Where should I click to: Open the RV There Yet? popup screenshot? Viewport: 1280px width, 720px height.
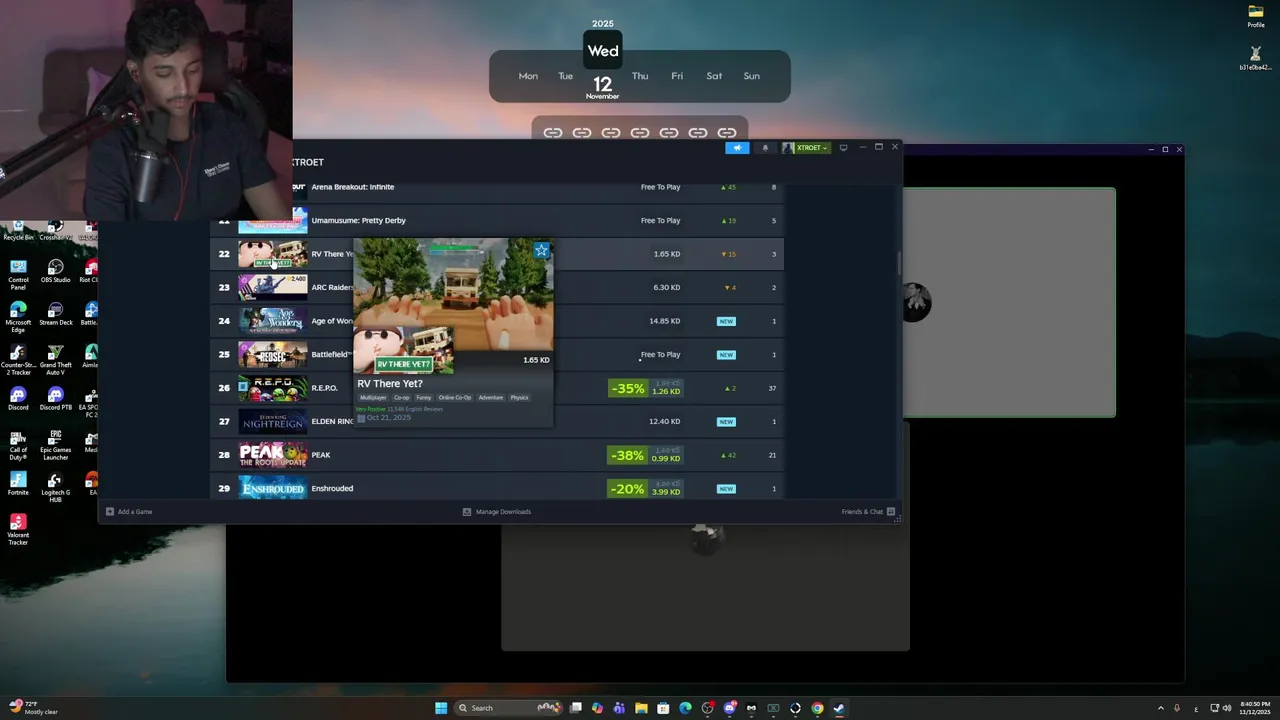[x=453, y=295]
